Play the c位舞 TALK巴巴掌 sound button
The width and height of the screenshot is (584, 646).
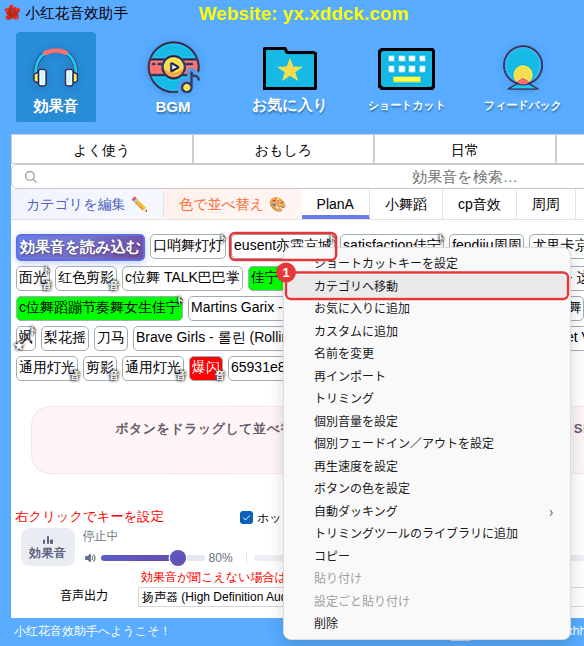[x=182, y=278]
